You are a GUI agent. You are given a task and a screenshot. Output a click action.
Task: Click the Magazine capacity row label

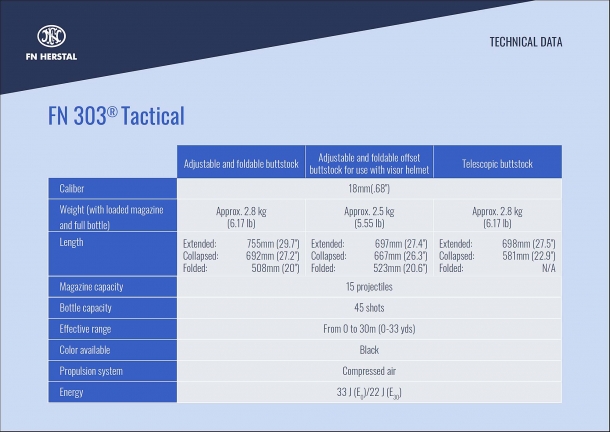pos(91,287)
